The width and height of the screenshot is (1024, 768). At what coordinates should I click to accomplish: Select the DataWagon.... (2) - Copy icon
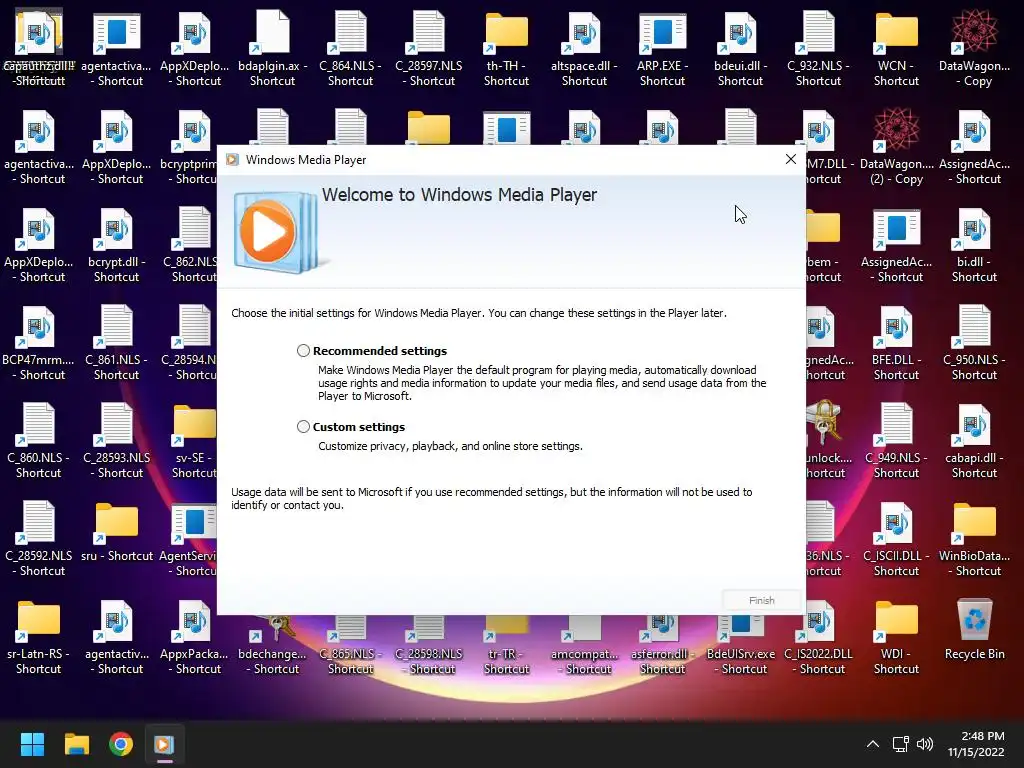pos(896,148)
